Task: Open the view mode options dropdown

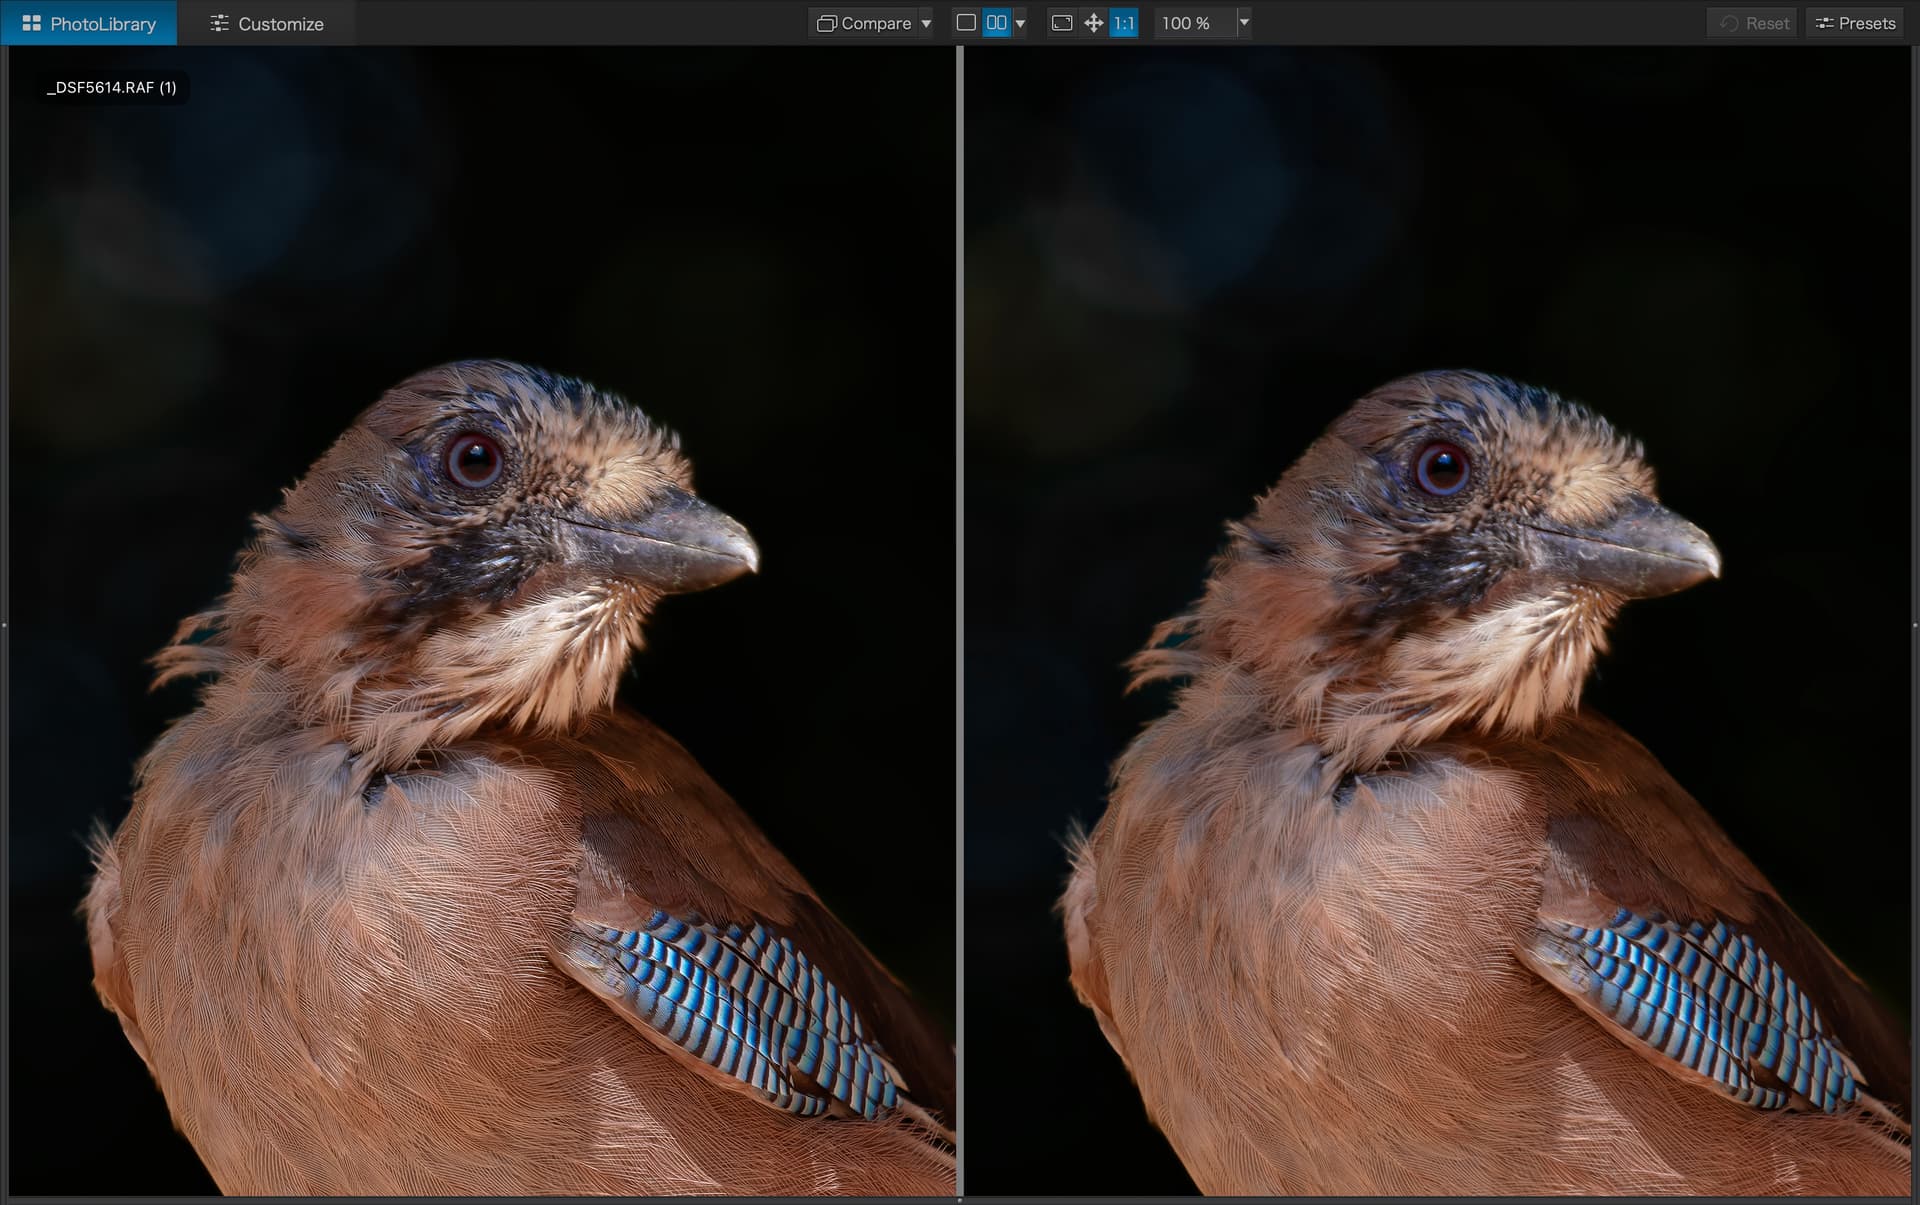Action: 1020,23
